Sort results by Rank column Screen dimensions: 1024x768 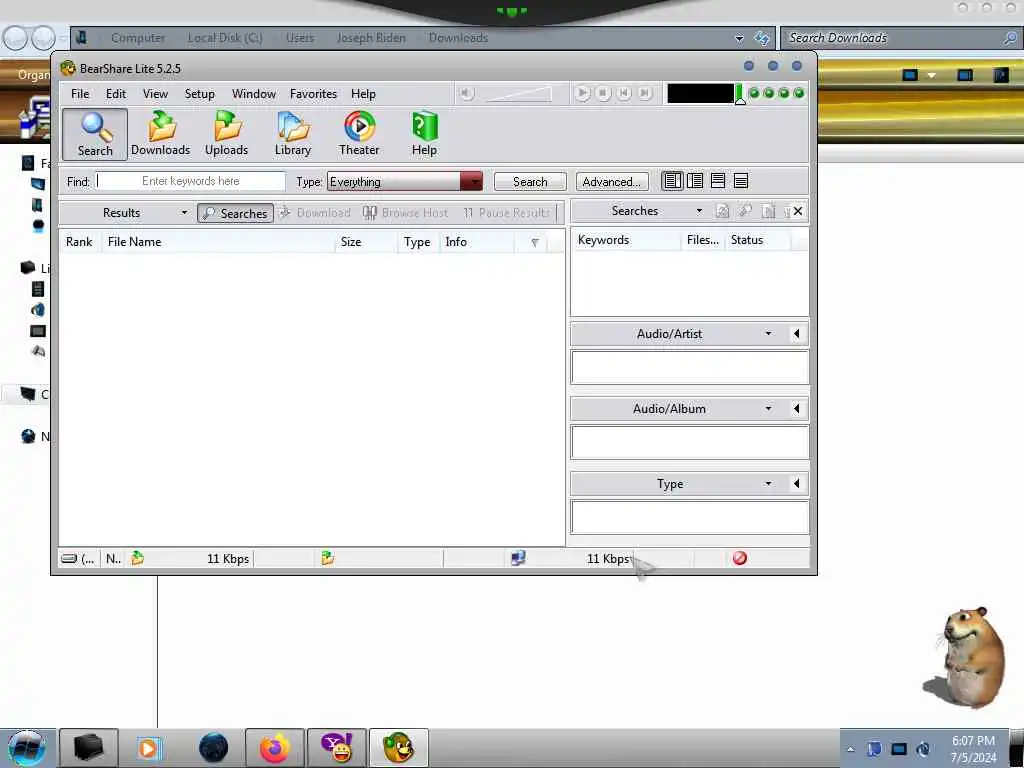tap(80, 242)
